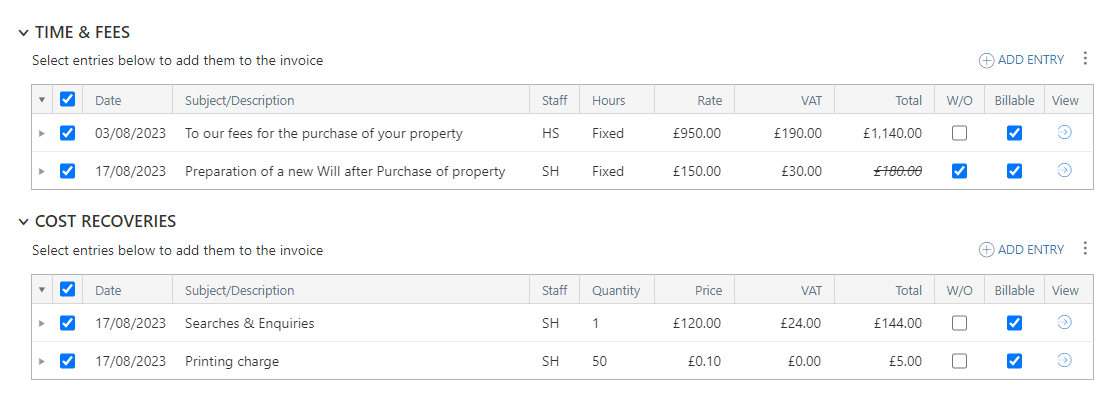Viewport: 1115px width, 411px height.
Task: Toggle select-all checkbox in Cost Recoveries header
Action: (68, 289)
